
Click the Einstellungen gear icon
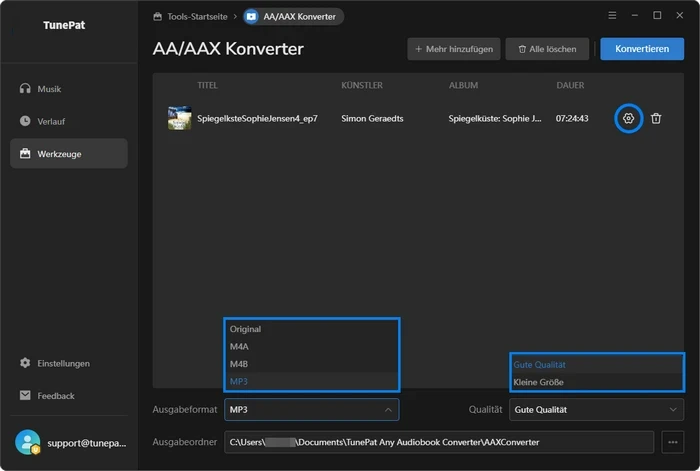pyautogui.click(x=25, y=363)
